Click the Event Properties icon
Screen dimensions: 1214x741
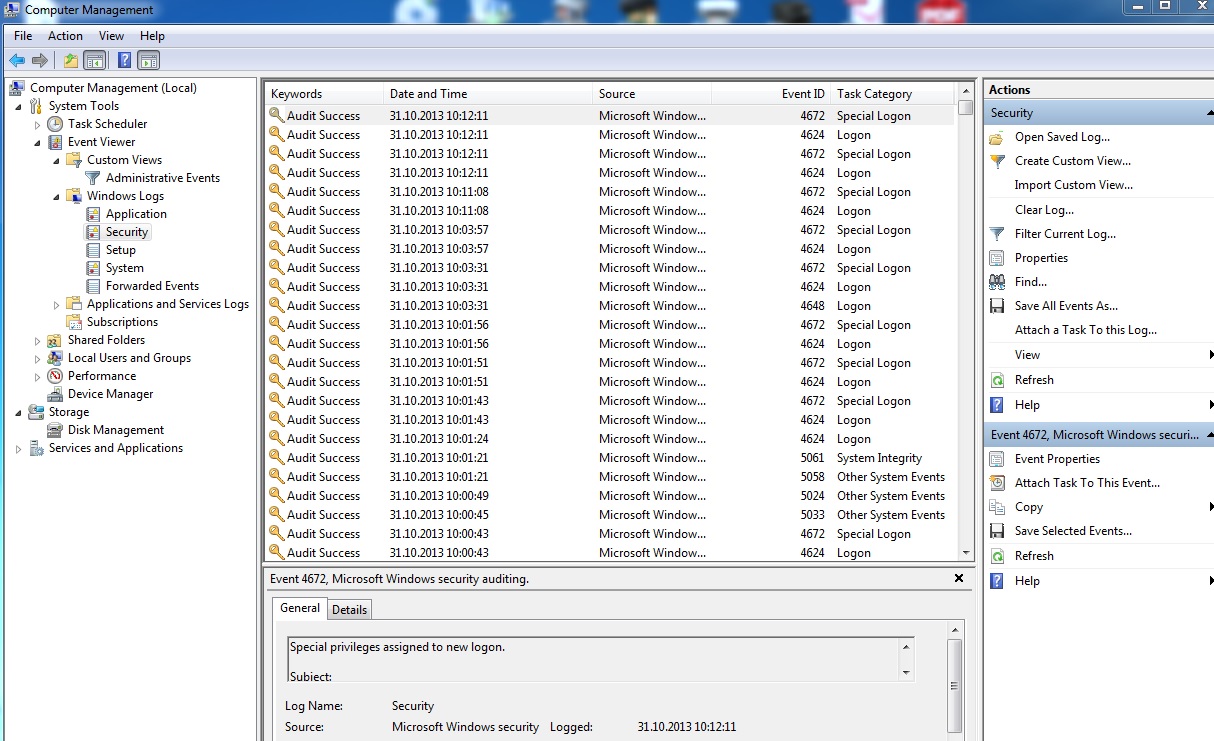pos(997,459)
